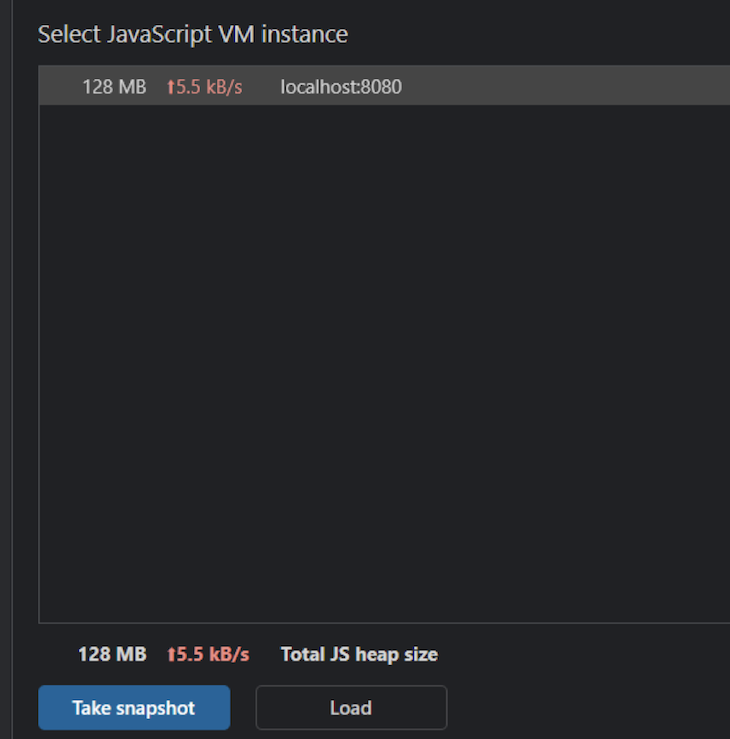The width and height of the screenshot is (730, 739).
Task: Click the bold 5.5 kB/s total rate
Action: (x=208, y=654)
